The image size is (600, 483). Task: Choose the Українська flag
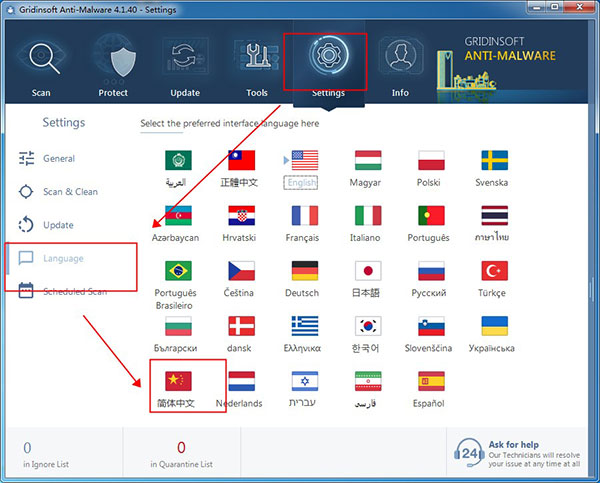[494, 326]
